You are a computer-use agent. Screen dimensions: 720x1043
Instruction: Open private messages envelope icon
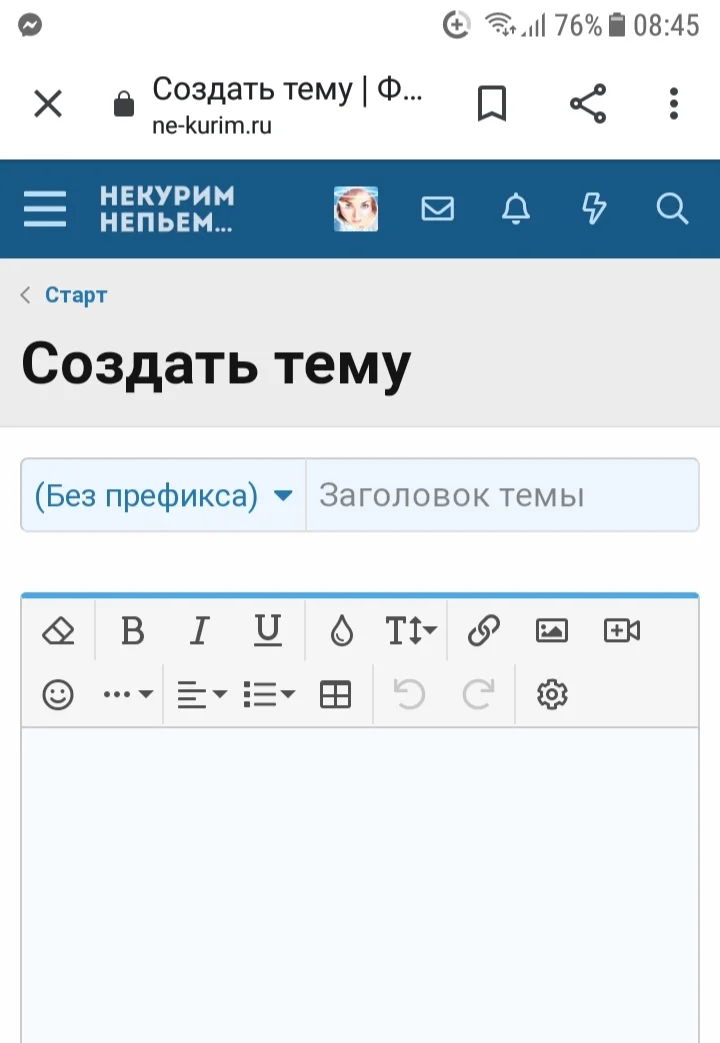pyautogui.click(x=438, y=209)
